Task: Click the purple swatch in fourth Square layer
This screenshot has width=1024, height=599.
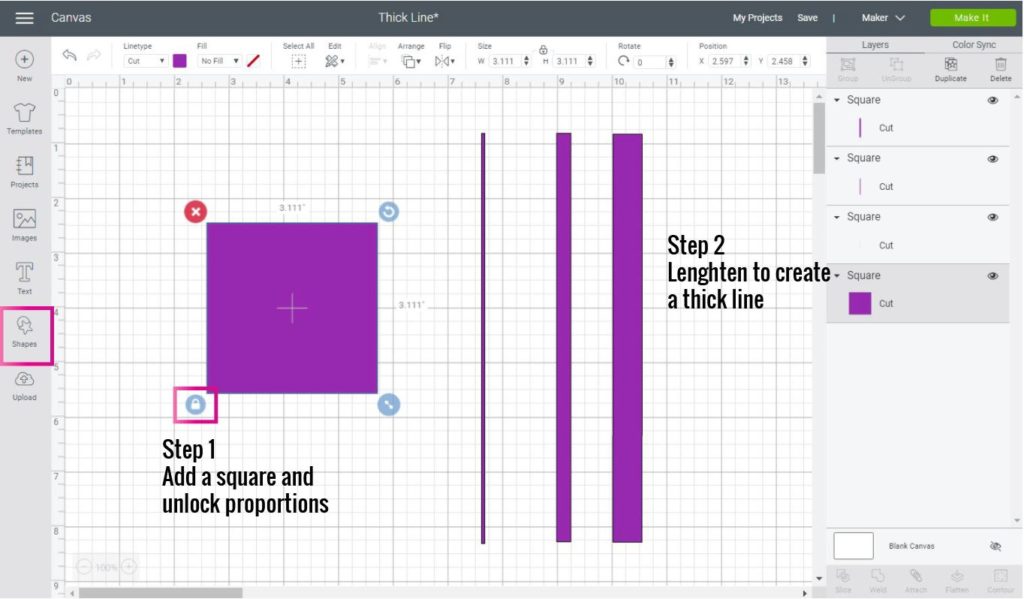Action: pos(859,304)
